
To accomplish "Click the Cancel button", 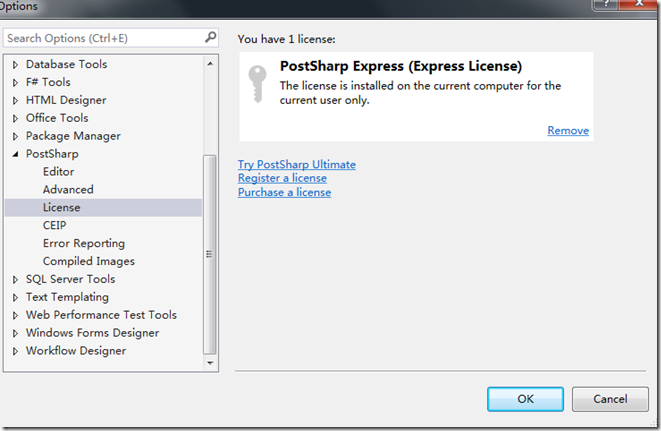I will click(x=610, y=399).
